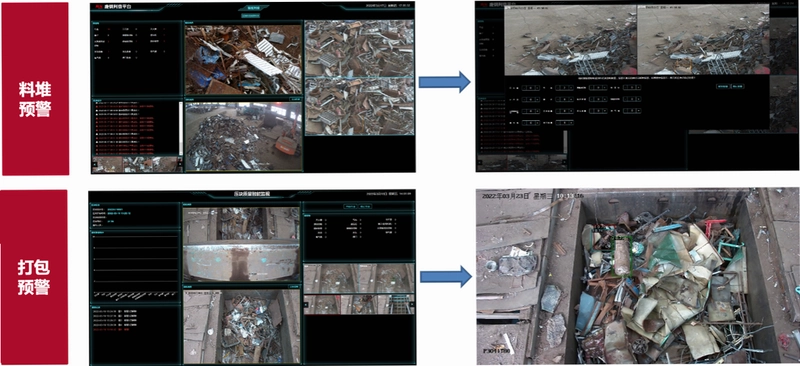Open the scrap bin camera view in baling dashboard
Screen dimensions: 800x366
(x=241, y=327)
